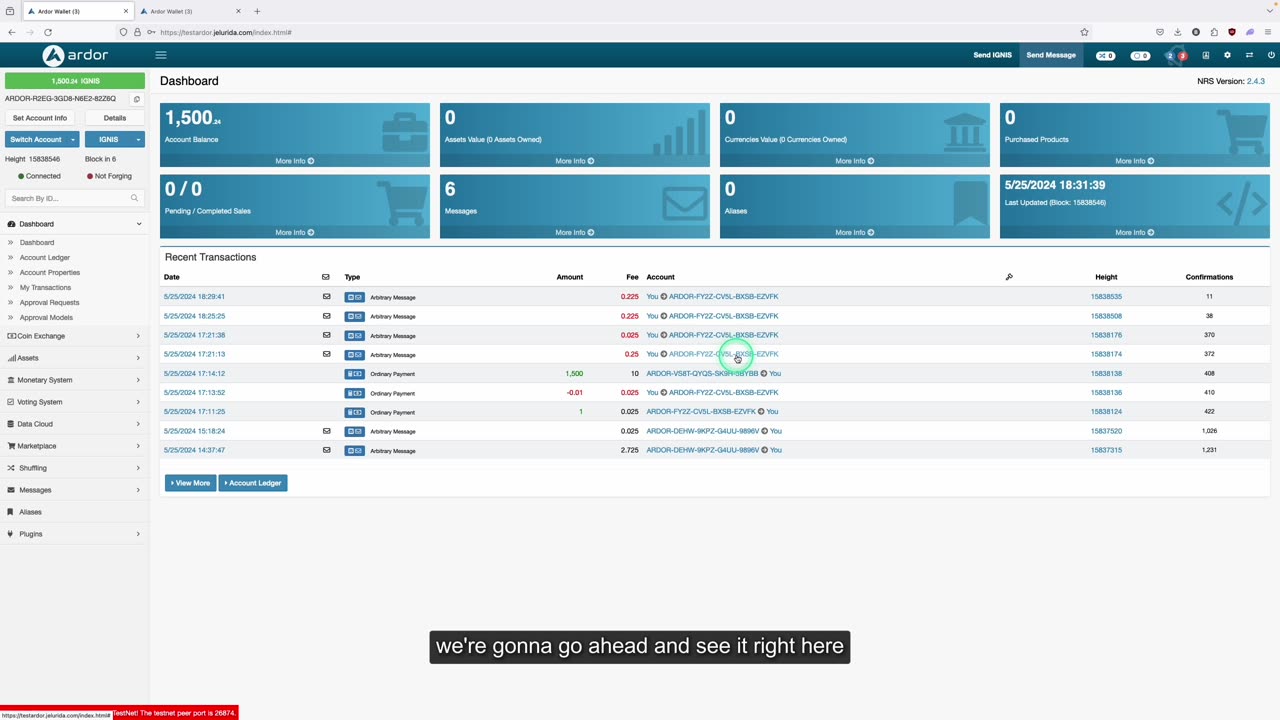Open Switch Account dropdown arrow

73,139
